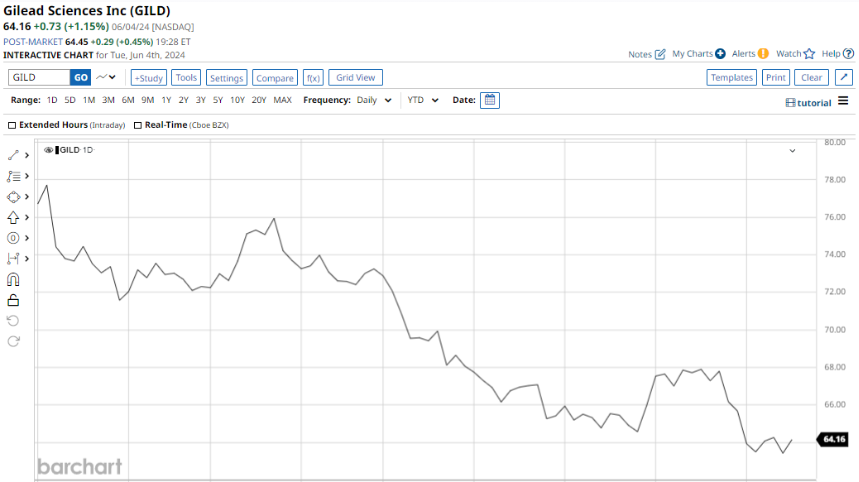859x482 pixels.
Task: Select the 1Y range
Action: (x=166, y=100)
